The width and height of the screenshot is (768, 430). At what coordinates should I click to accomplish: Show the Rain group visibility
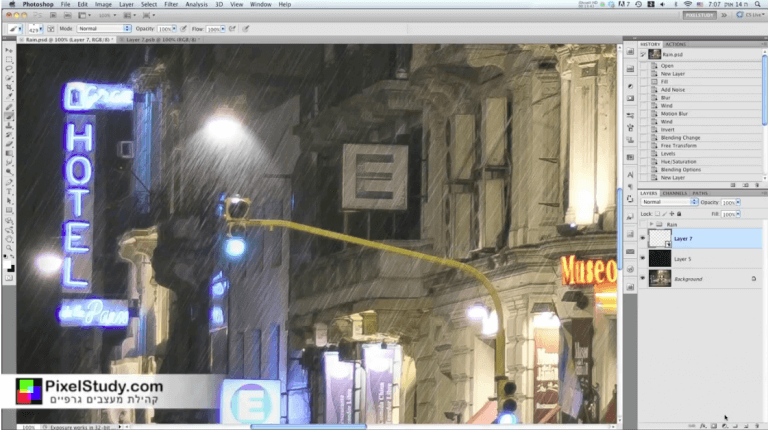pos(643,224)
